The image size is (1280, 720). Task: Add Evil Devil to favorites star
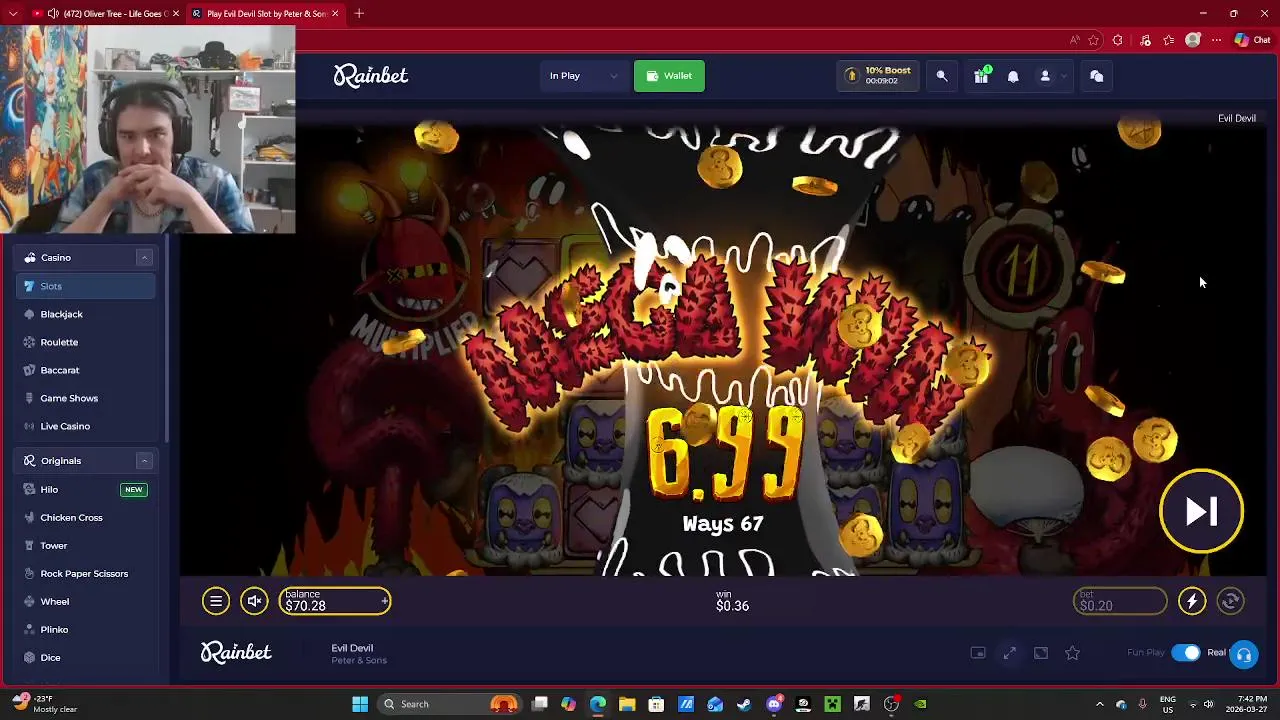[x=1072, y=653]
